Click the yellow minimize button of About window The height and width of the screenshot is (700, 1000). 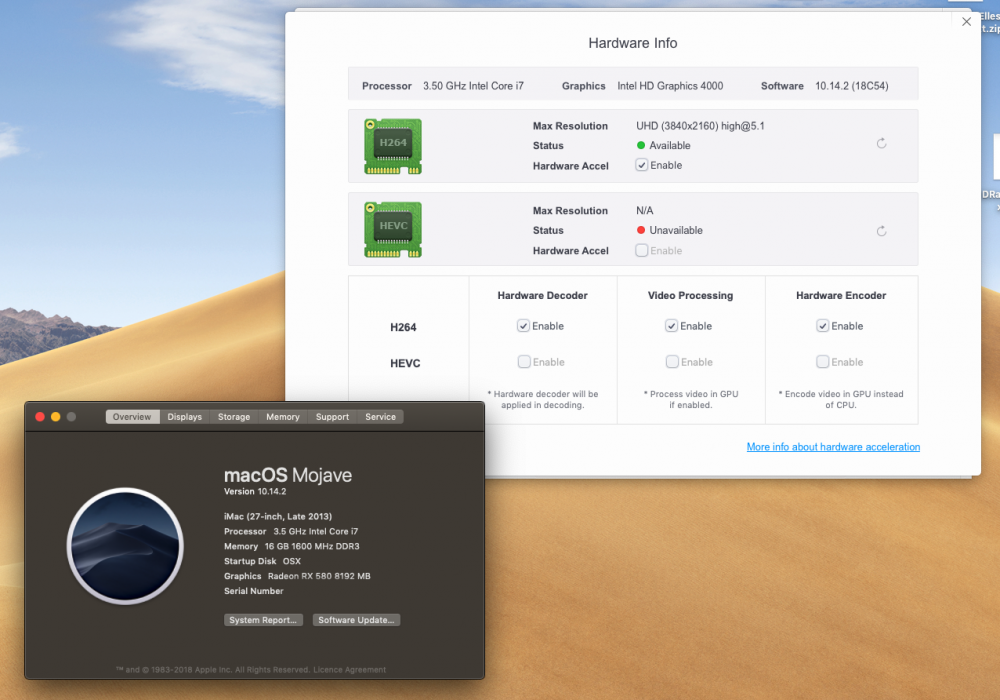[55, 416]
